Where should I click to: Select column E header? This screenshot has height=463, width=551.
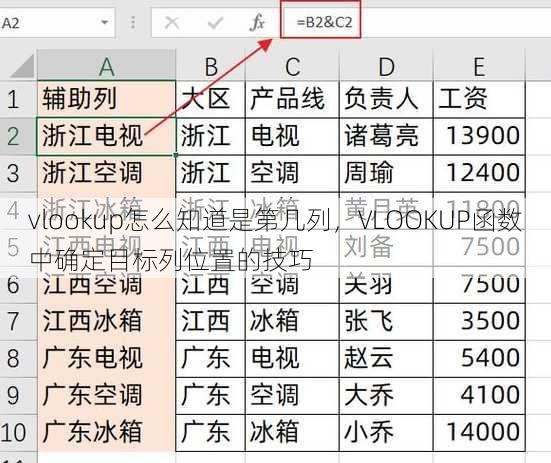(x=479, y=65)
